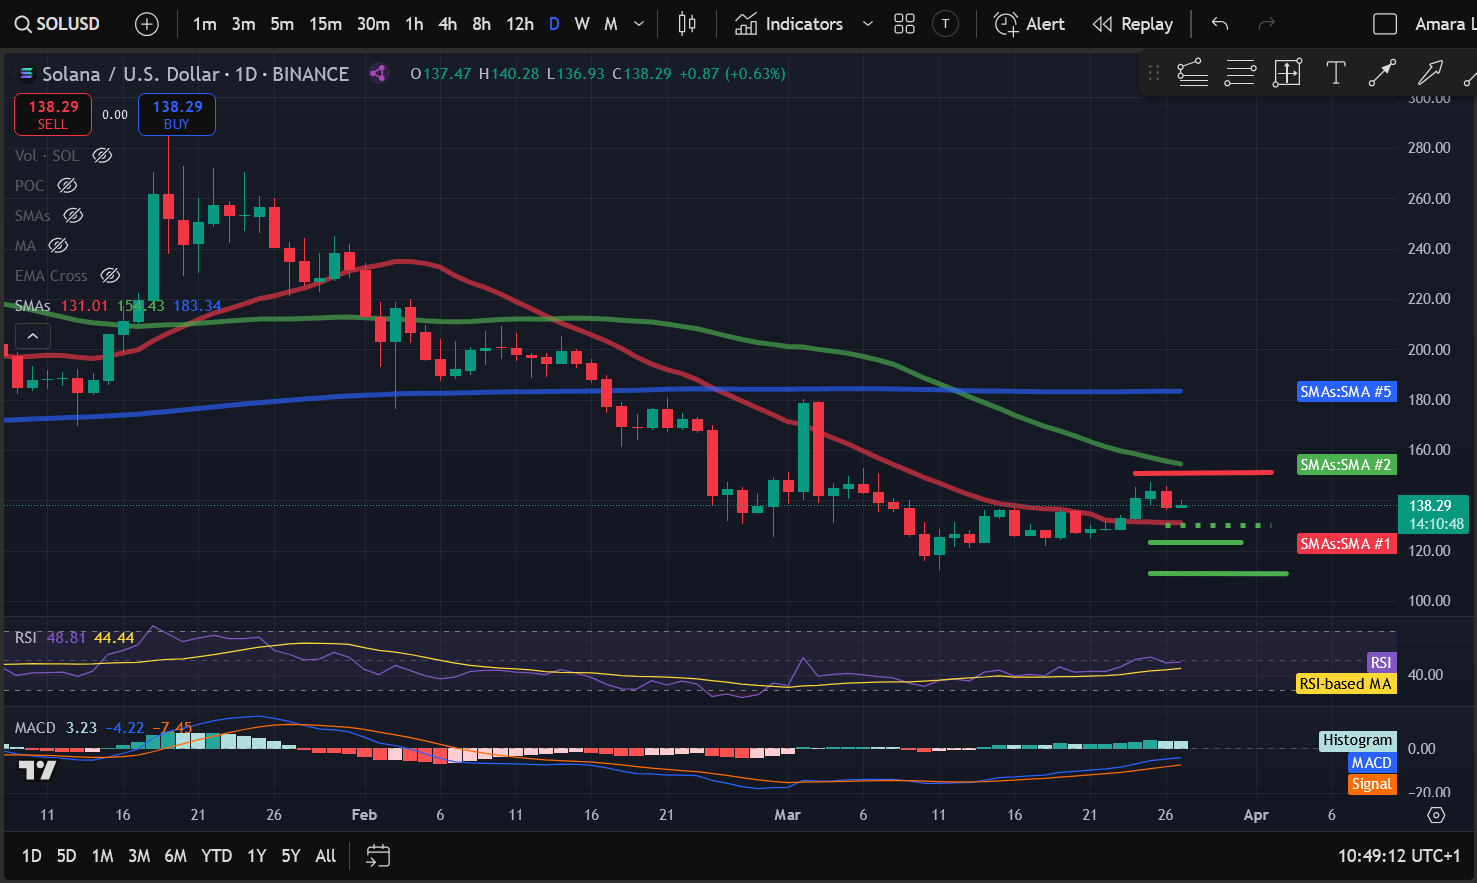The width and height of the screenshot is (1477, 883).
Task: Select the 1m timeframe
Action: pyautogui.click(x=205, y=24)
